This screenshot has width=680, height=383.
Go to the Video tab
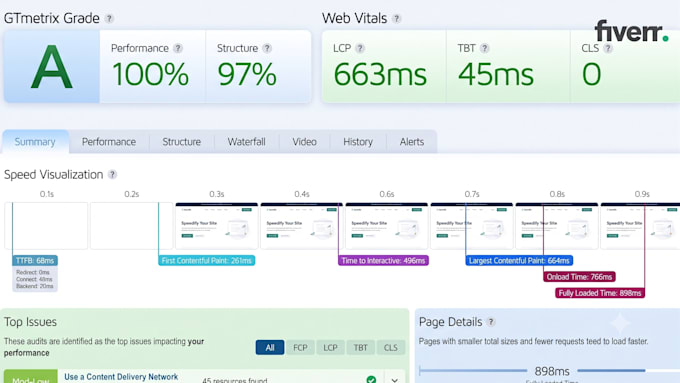pyautogui.click(x=304, y=142)
